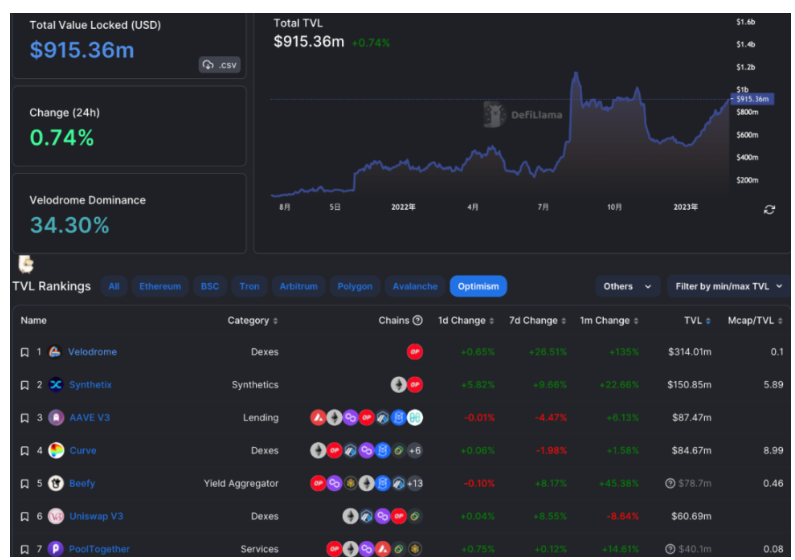
Task: Open the Uniswap V3 protocol link
Action: click(x=96, y=517)
